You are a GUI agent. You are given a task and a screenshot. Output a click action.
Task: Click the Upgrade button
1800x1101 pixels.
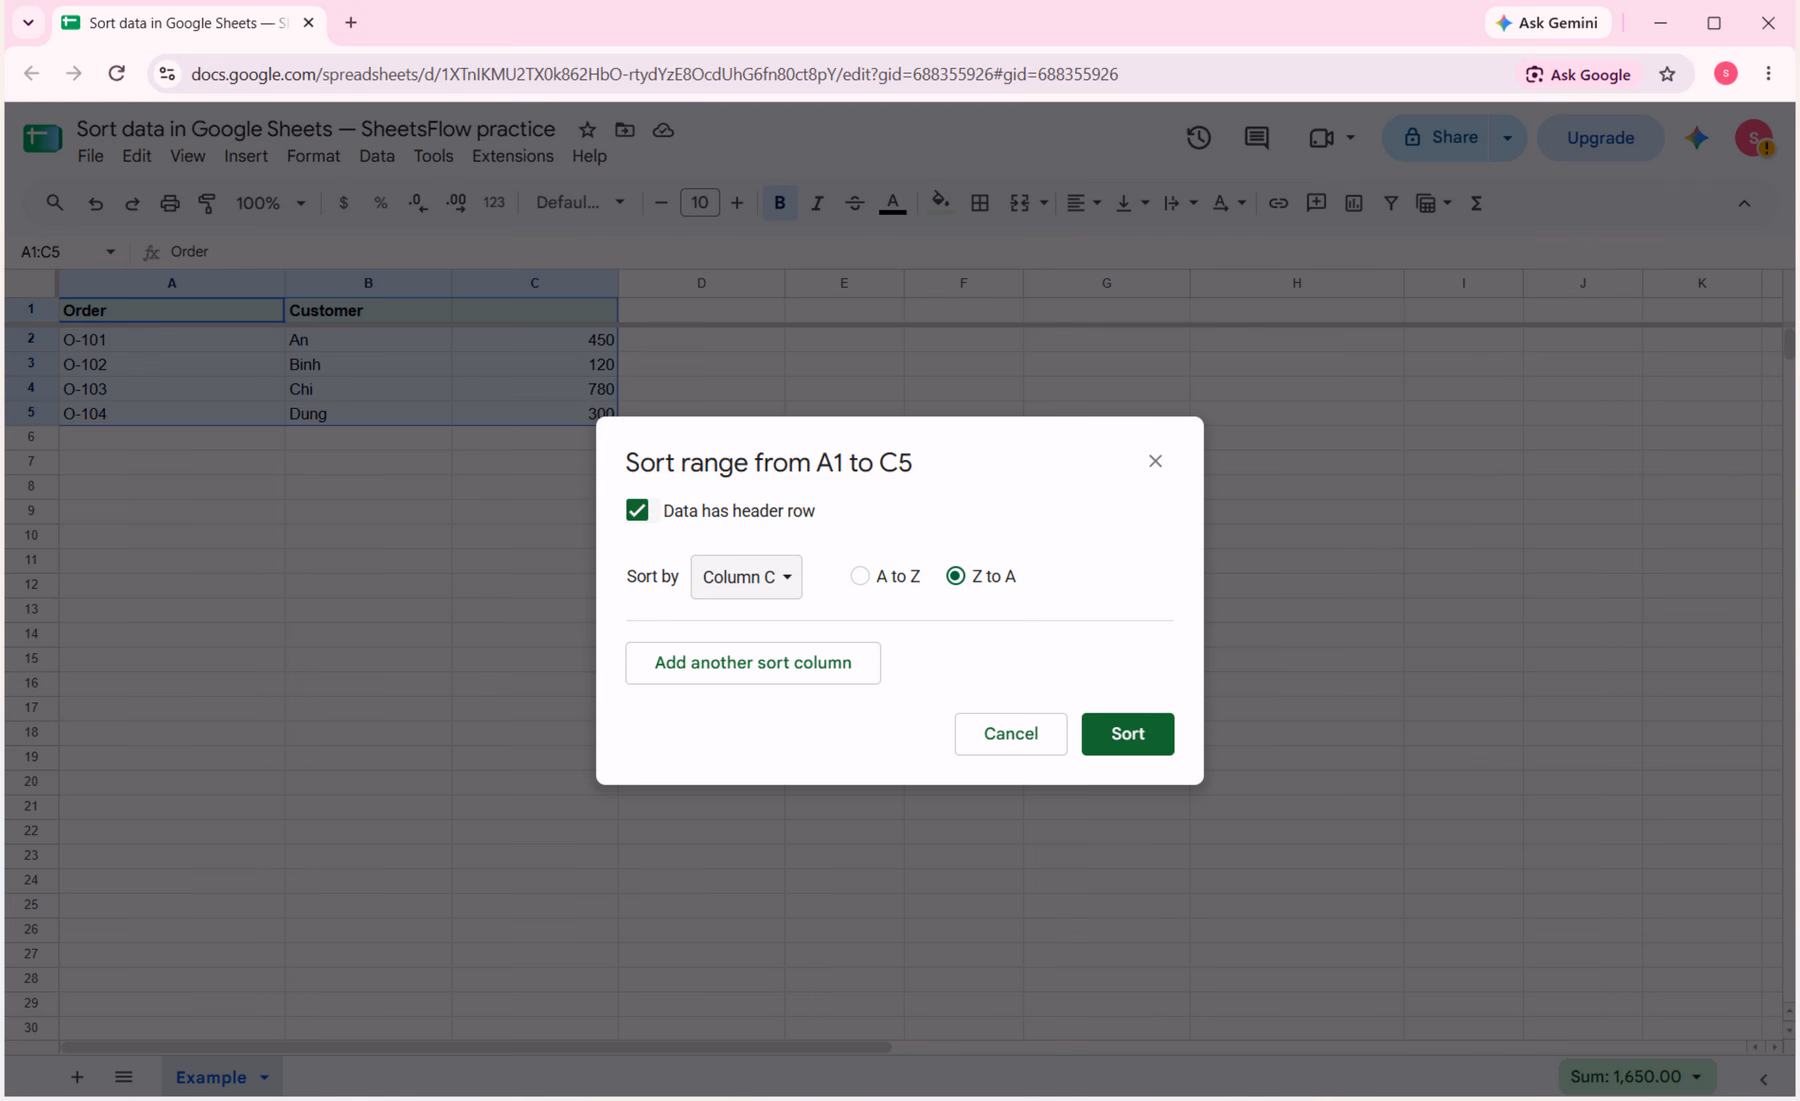1600,138
